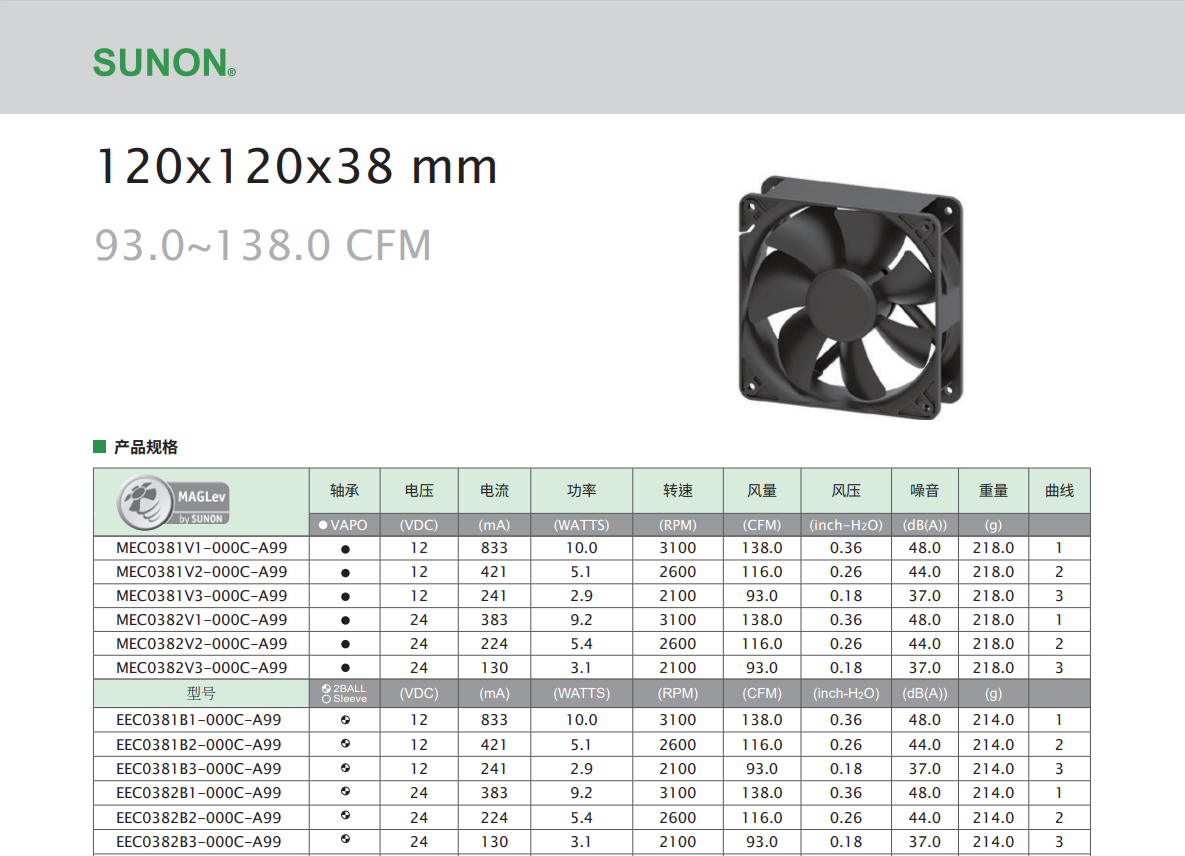Click the 48.0 dB(A) value for EEC0382B1
The width and height of the screenshot is (1185, 856).
coord(924,793)
